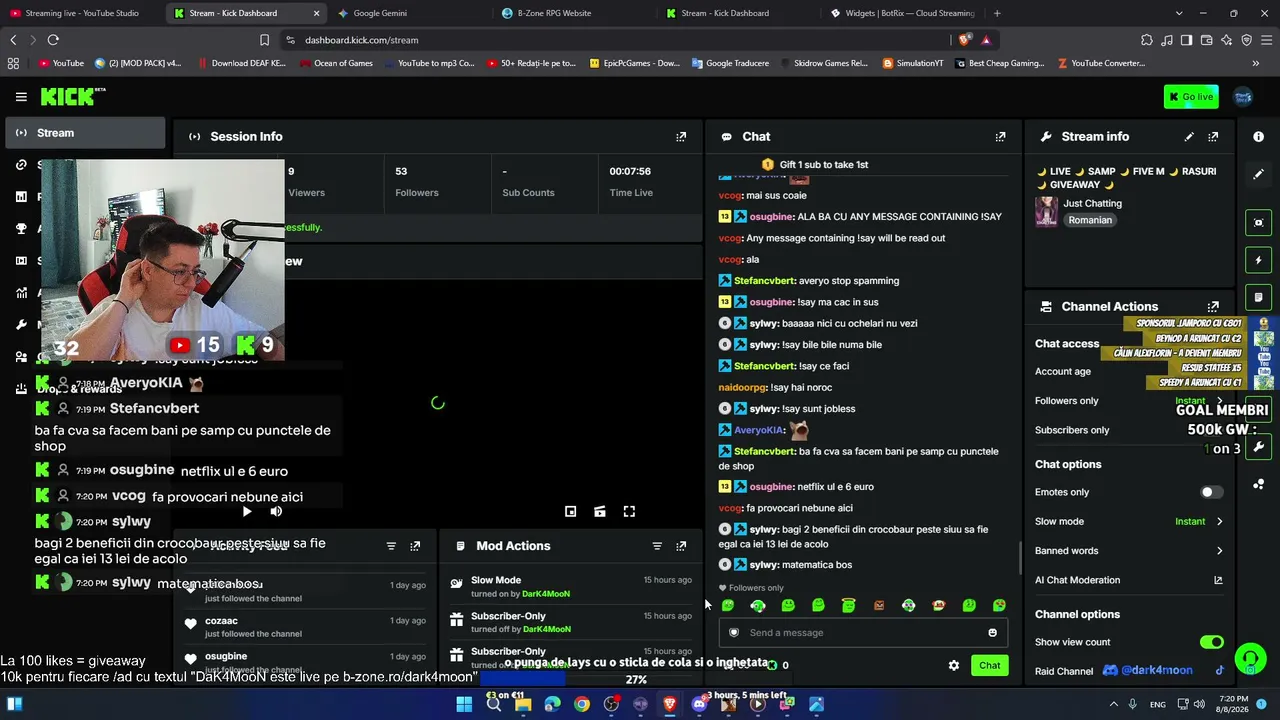Click the chat scrollbar
Screen dimensions: 1280x720
(1019, 558)
